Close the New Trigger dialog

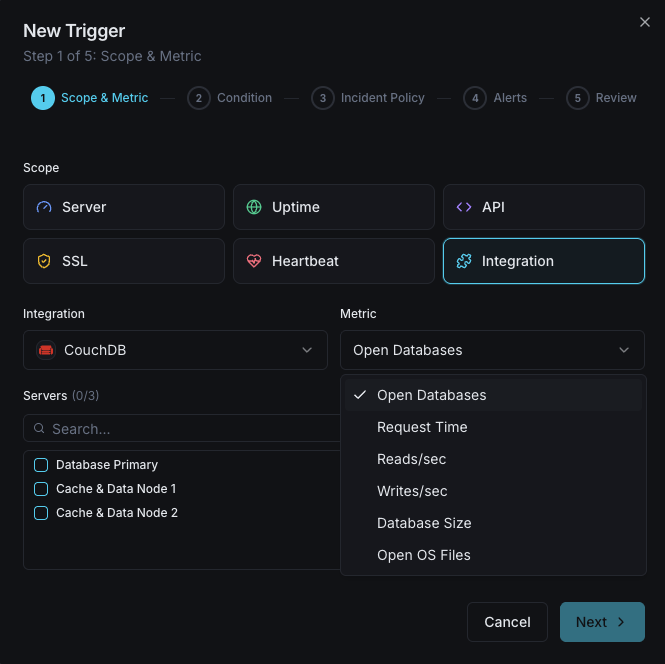click(645, 22)
